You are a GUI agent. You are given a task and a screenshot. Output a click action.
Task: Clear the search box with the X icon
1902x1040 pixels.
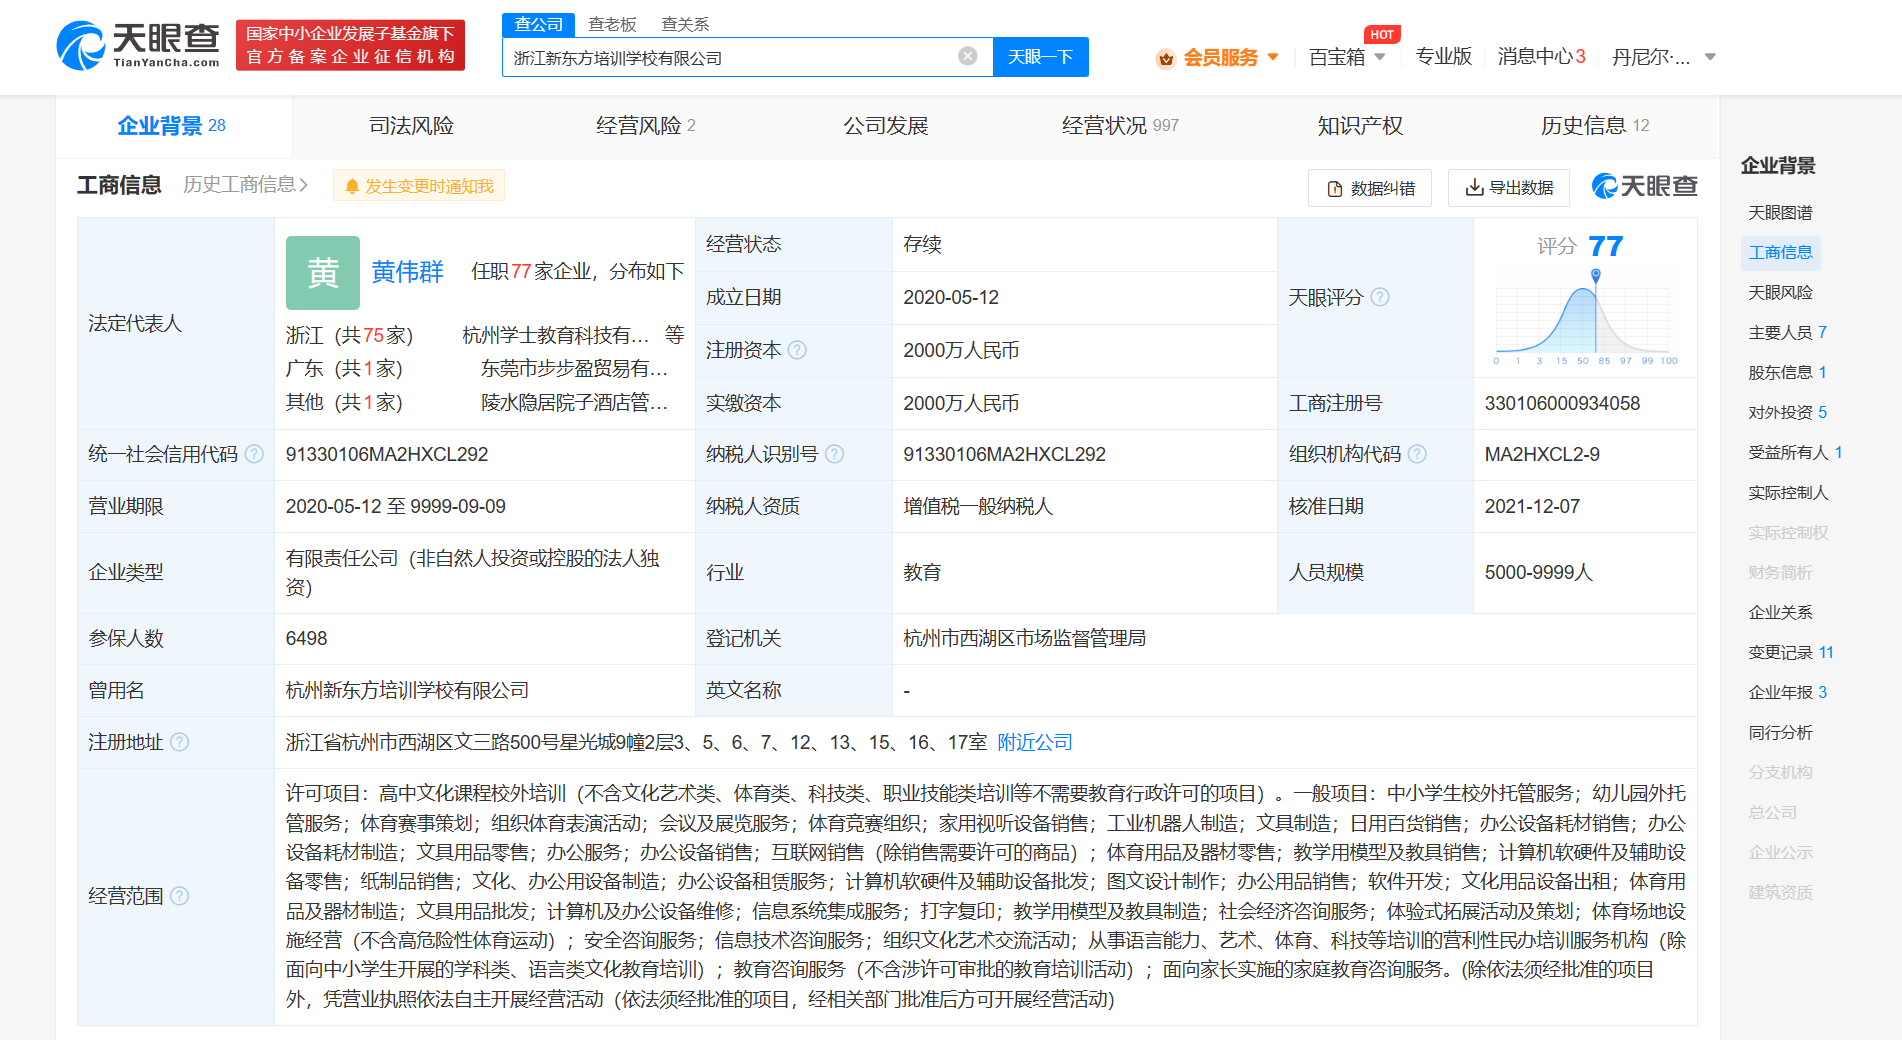tap(967, 56)
